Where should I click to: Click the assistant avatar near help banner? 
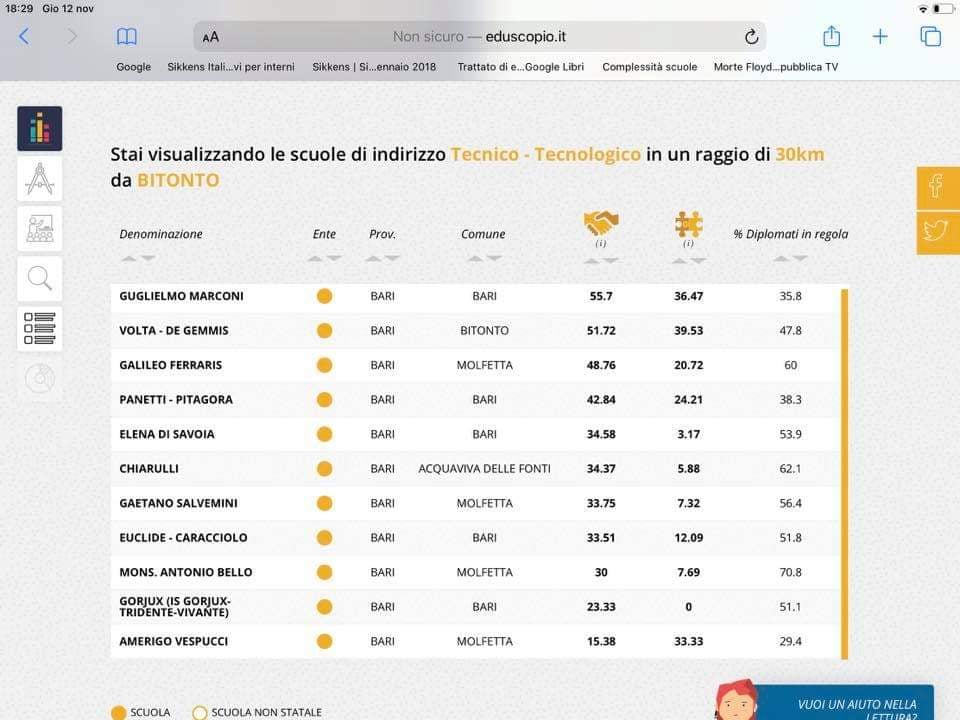point(736,700)
